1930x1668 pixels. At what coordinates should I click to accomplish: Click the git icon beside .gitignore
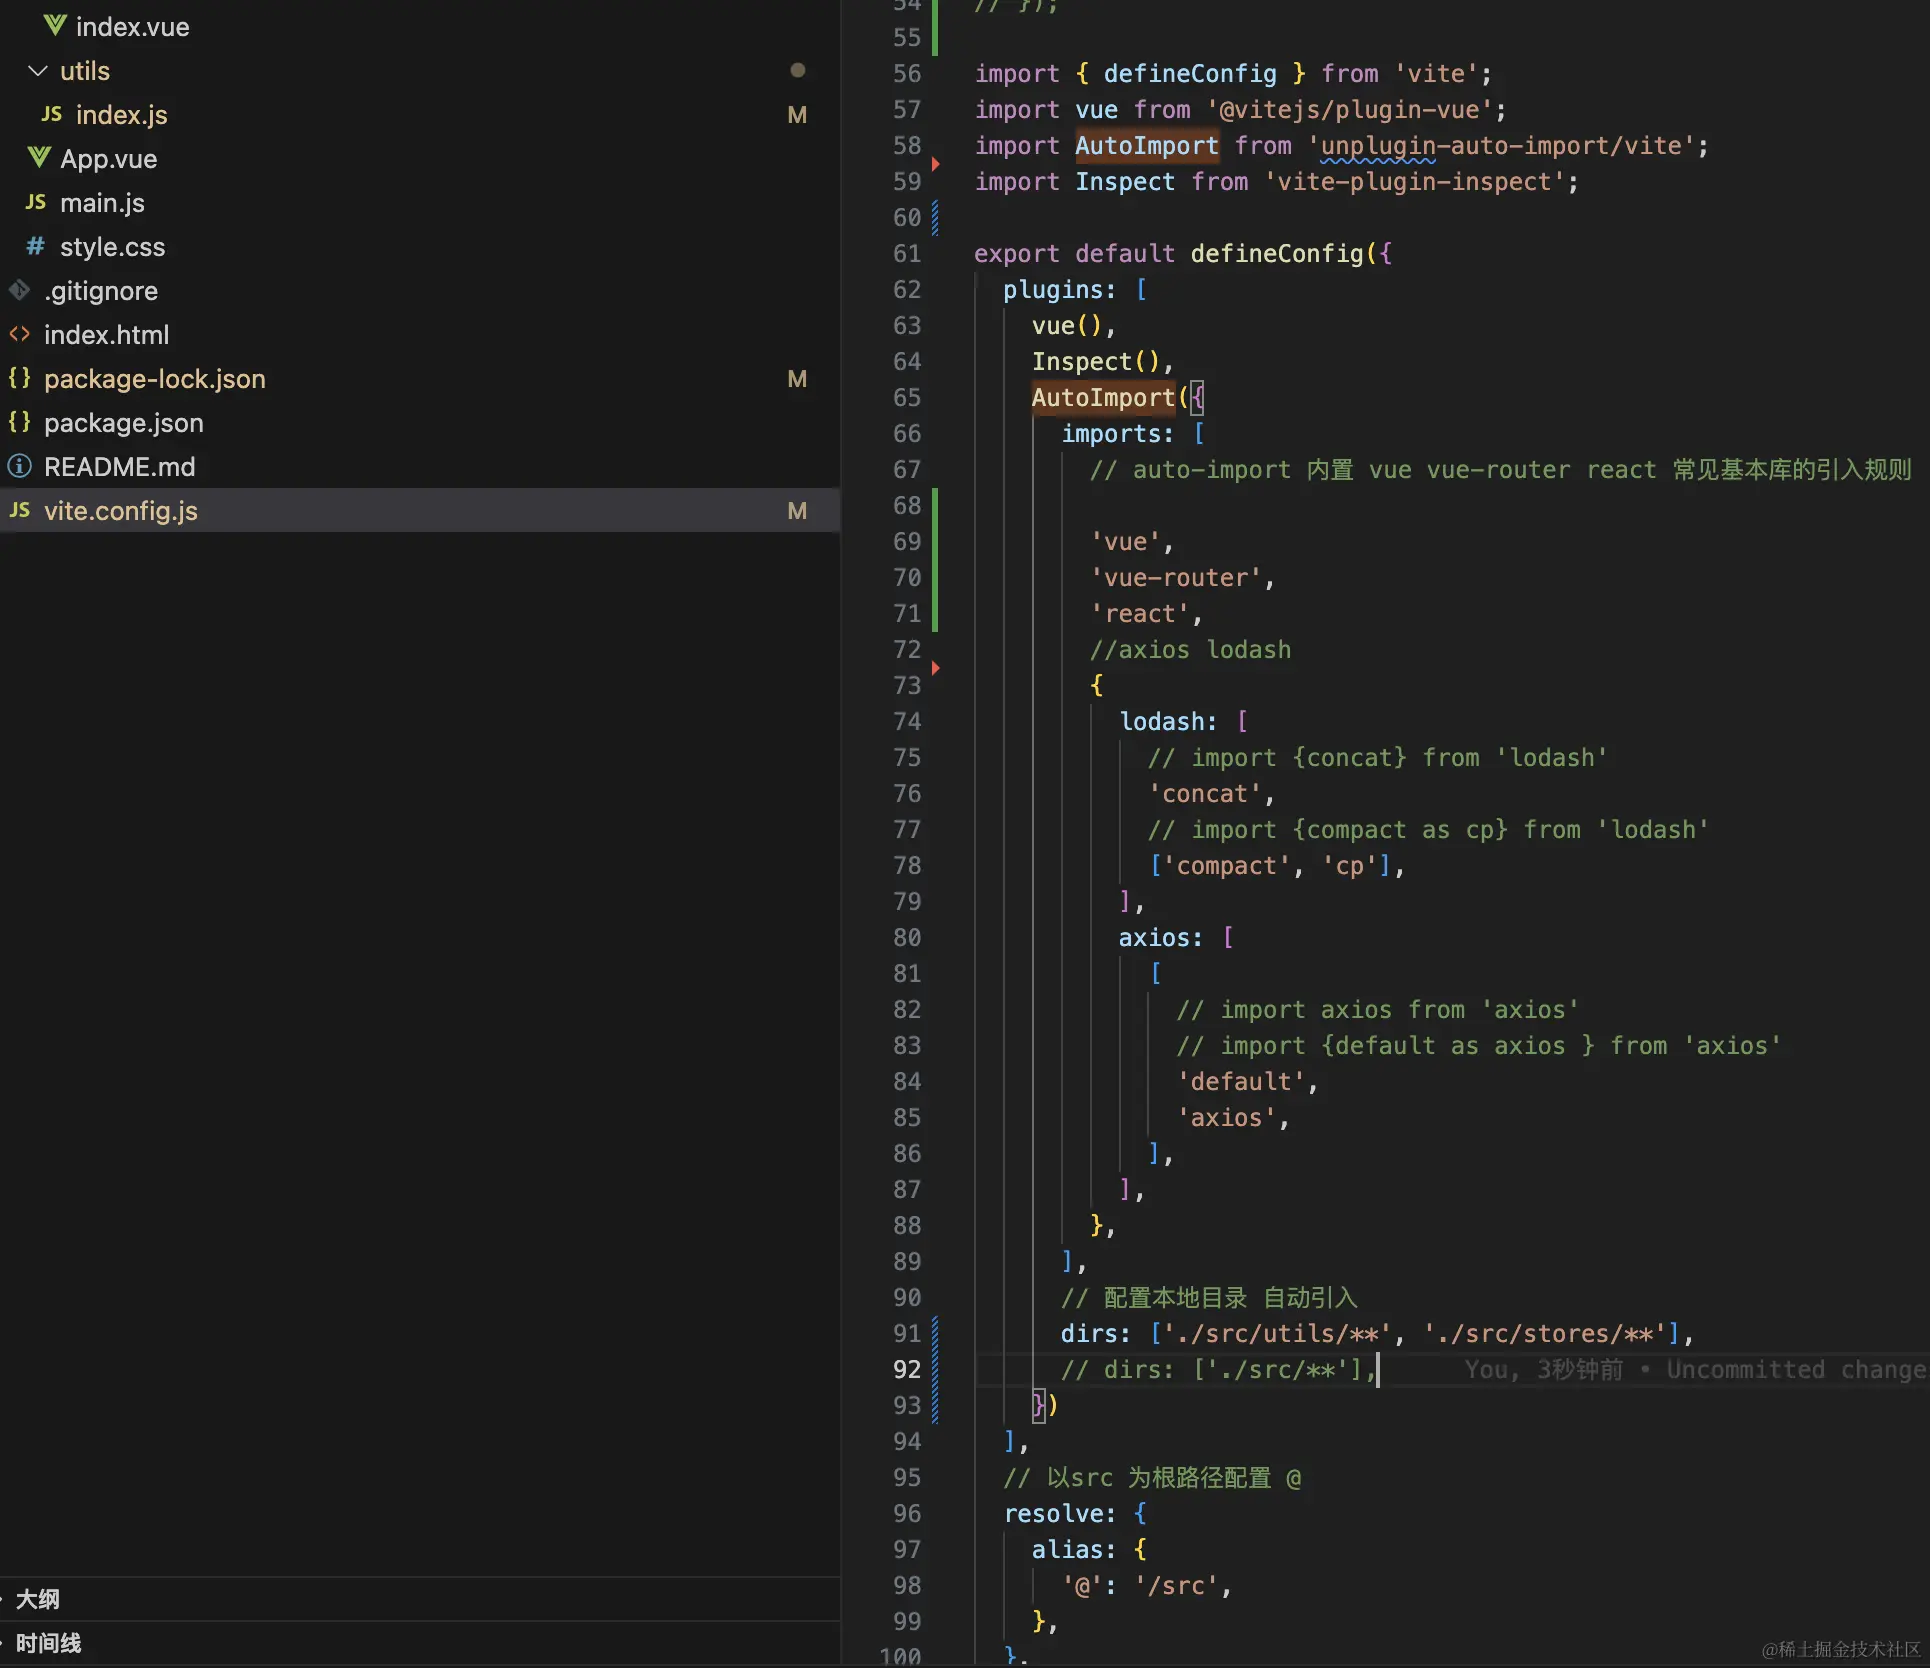20,290
